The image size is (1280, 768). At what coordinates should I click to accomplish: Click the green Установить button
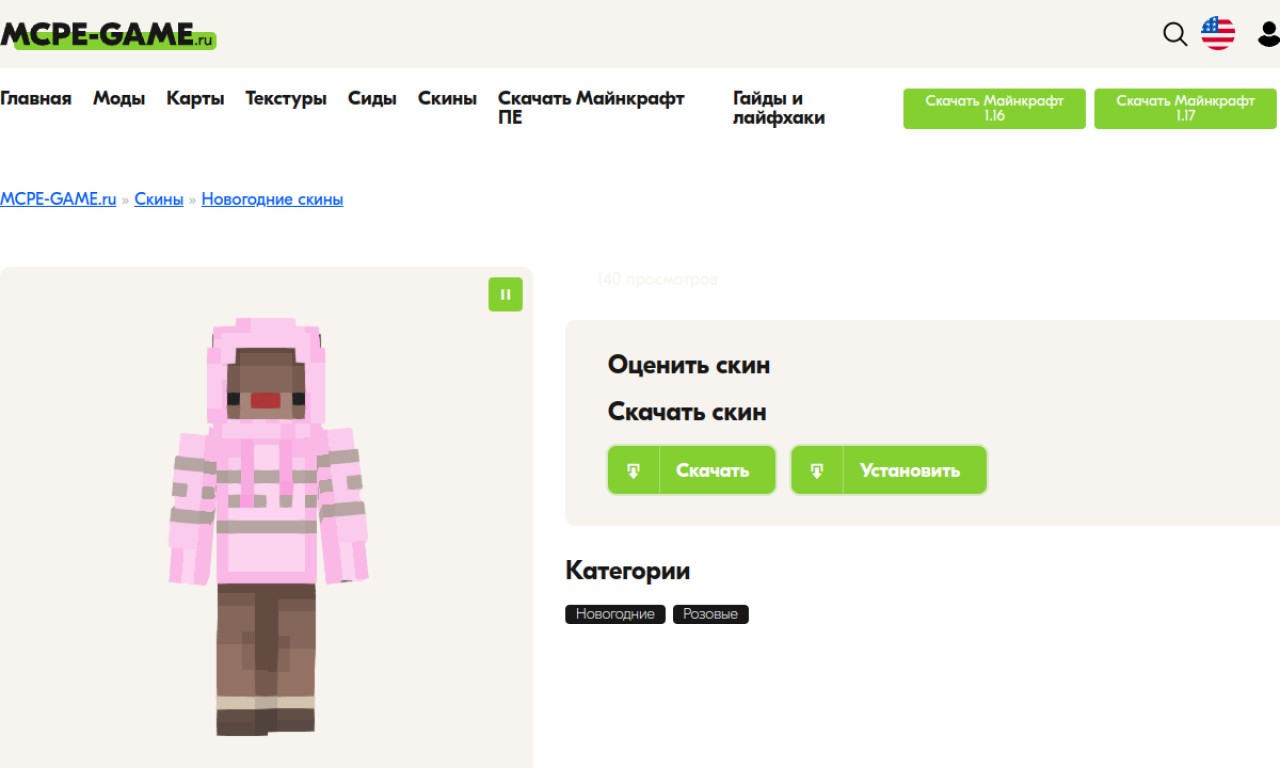(x=889, y=470)
